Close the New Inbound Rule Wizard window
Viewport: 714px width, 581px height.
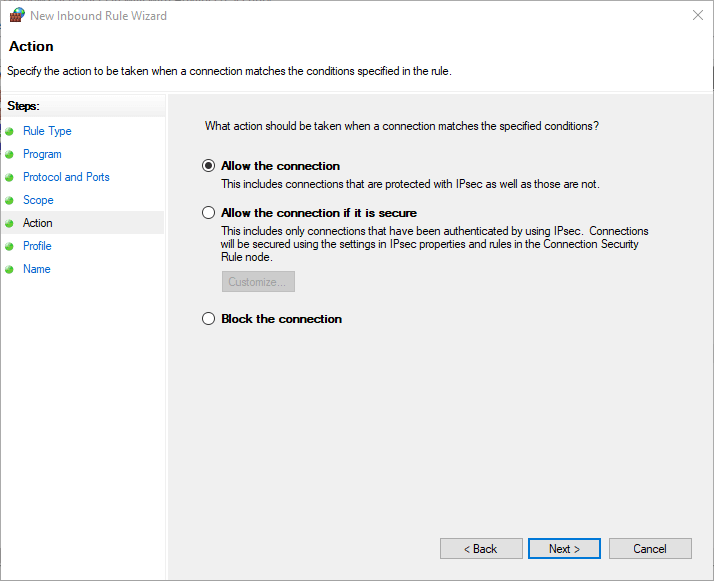coord(695,15)
